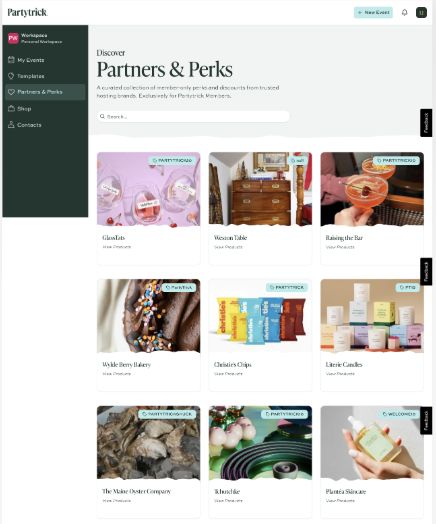The height and width of the screenshot is (524, 436).
Task: Open The Maine Oyster Company card
Action: (149, 462)
